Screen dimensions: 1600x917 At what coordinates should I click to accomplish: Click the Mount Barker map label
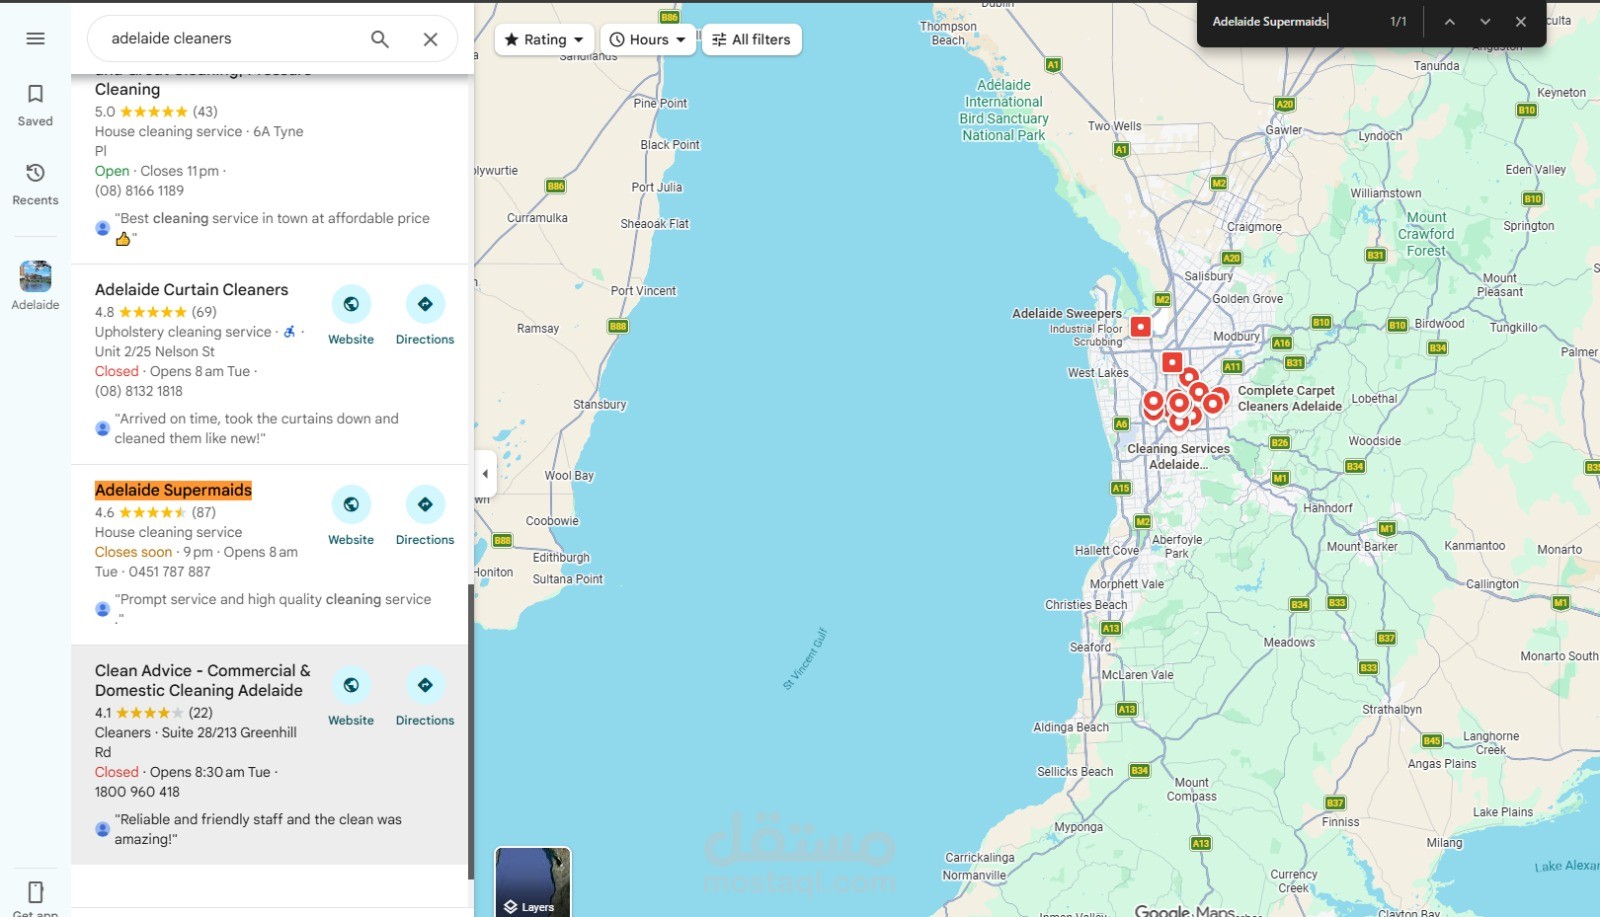[x=1362, y=547]
